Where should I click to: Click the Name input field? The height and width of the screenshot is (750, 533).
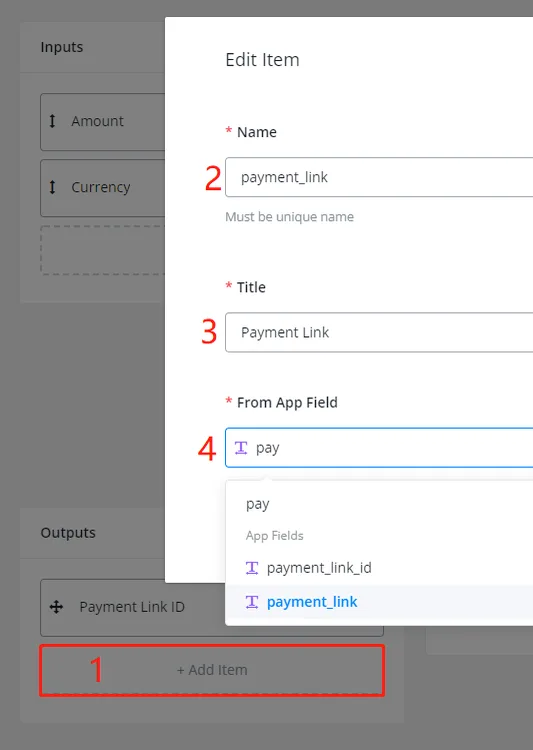379,177
